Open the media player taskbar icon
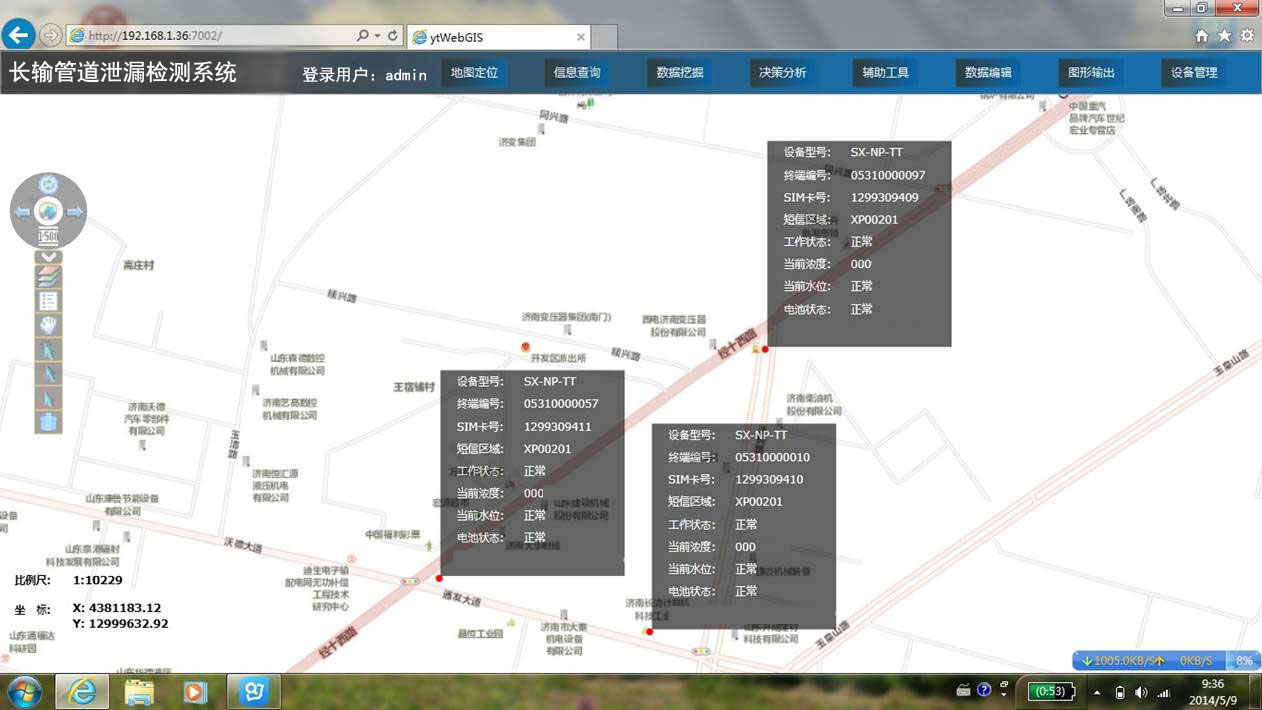The height and width of the screenshot is (710, 1262). [x=196, y=691]
